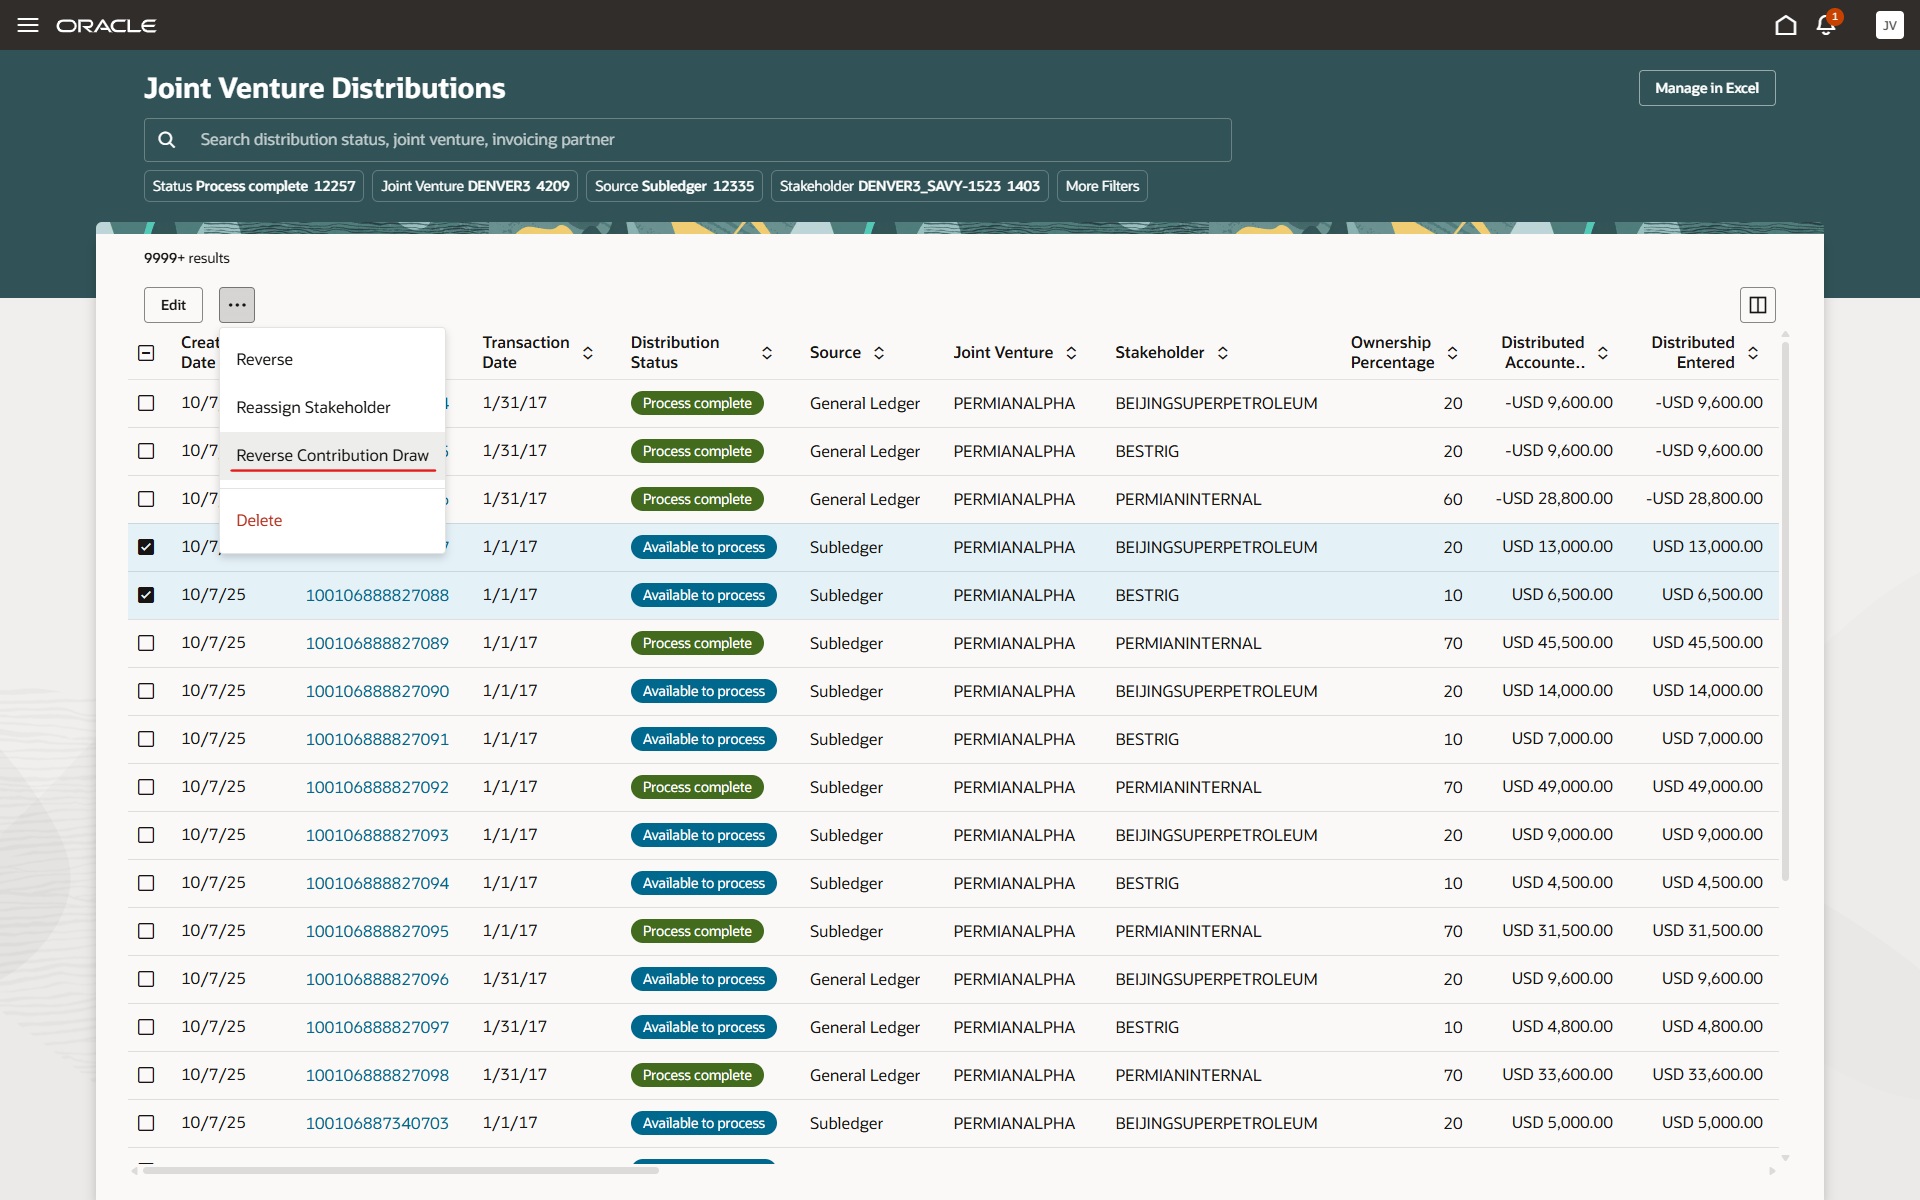Go to the Home page icon
The width and height of the screenshot is (1920, 1200).
tap(1785, 25)
